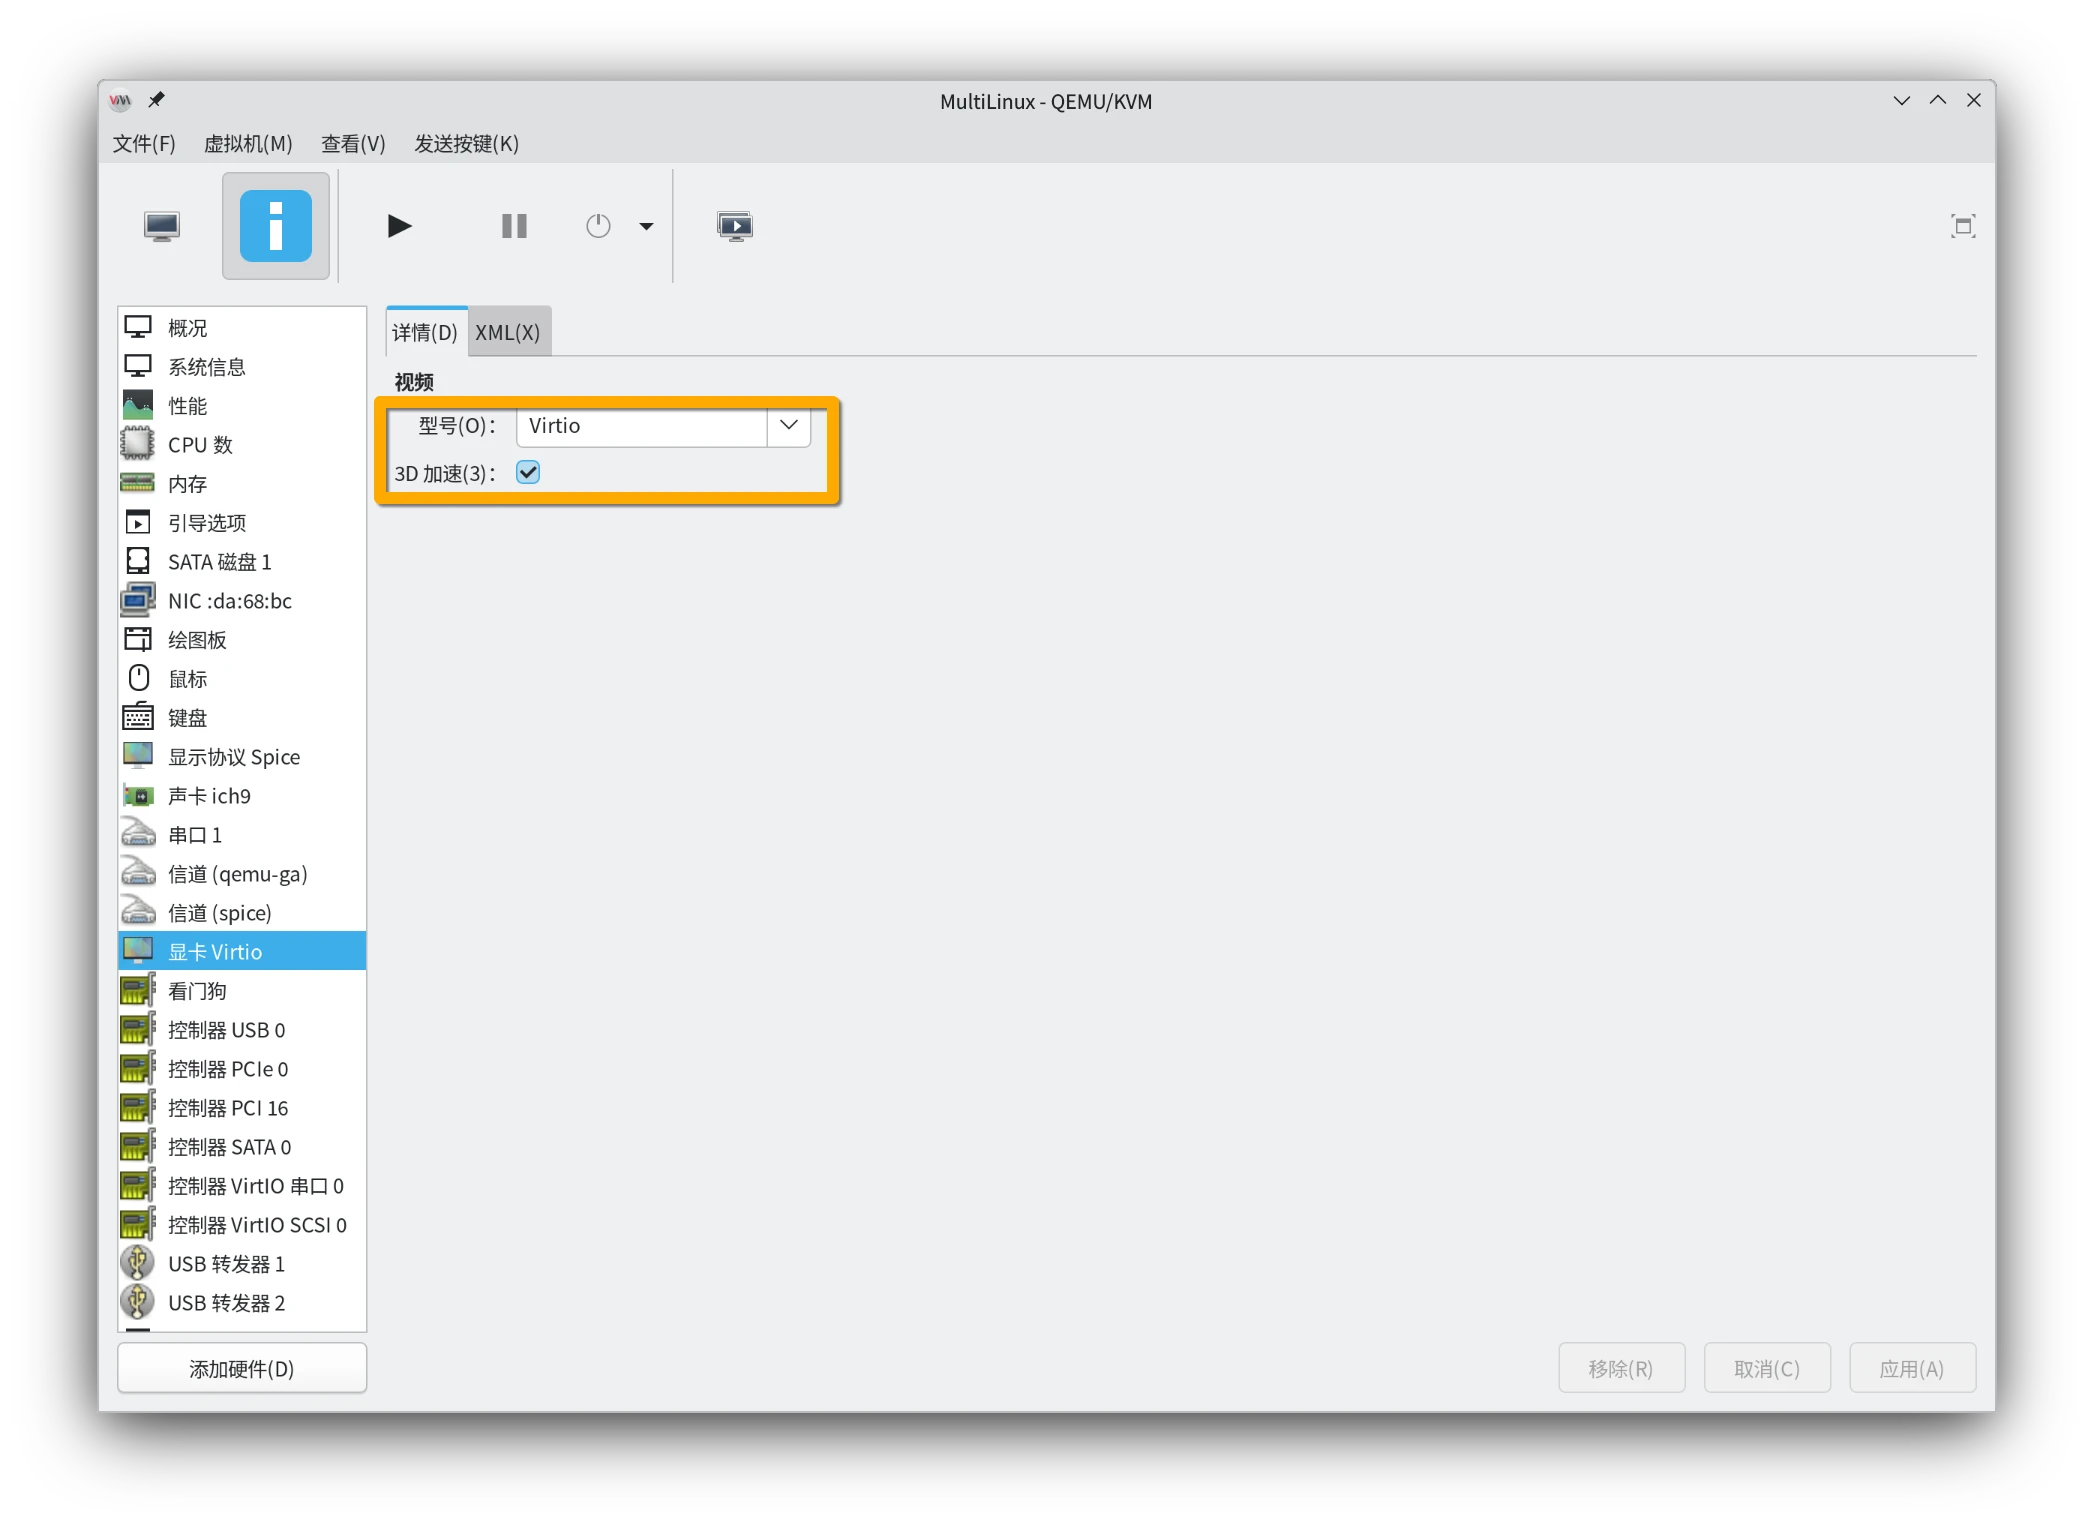Expand the shutdown options arrow
2095x1529 pixels.
point(646,227)
